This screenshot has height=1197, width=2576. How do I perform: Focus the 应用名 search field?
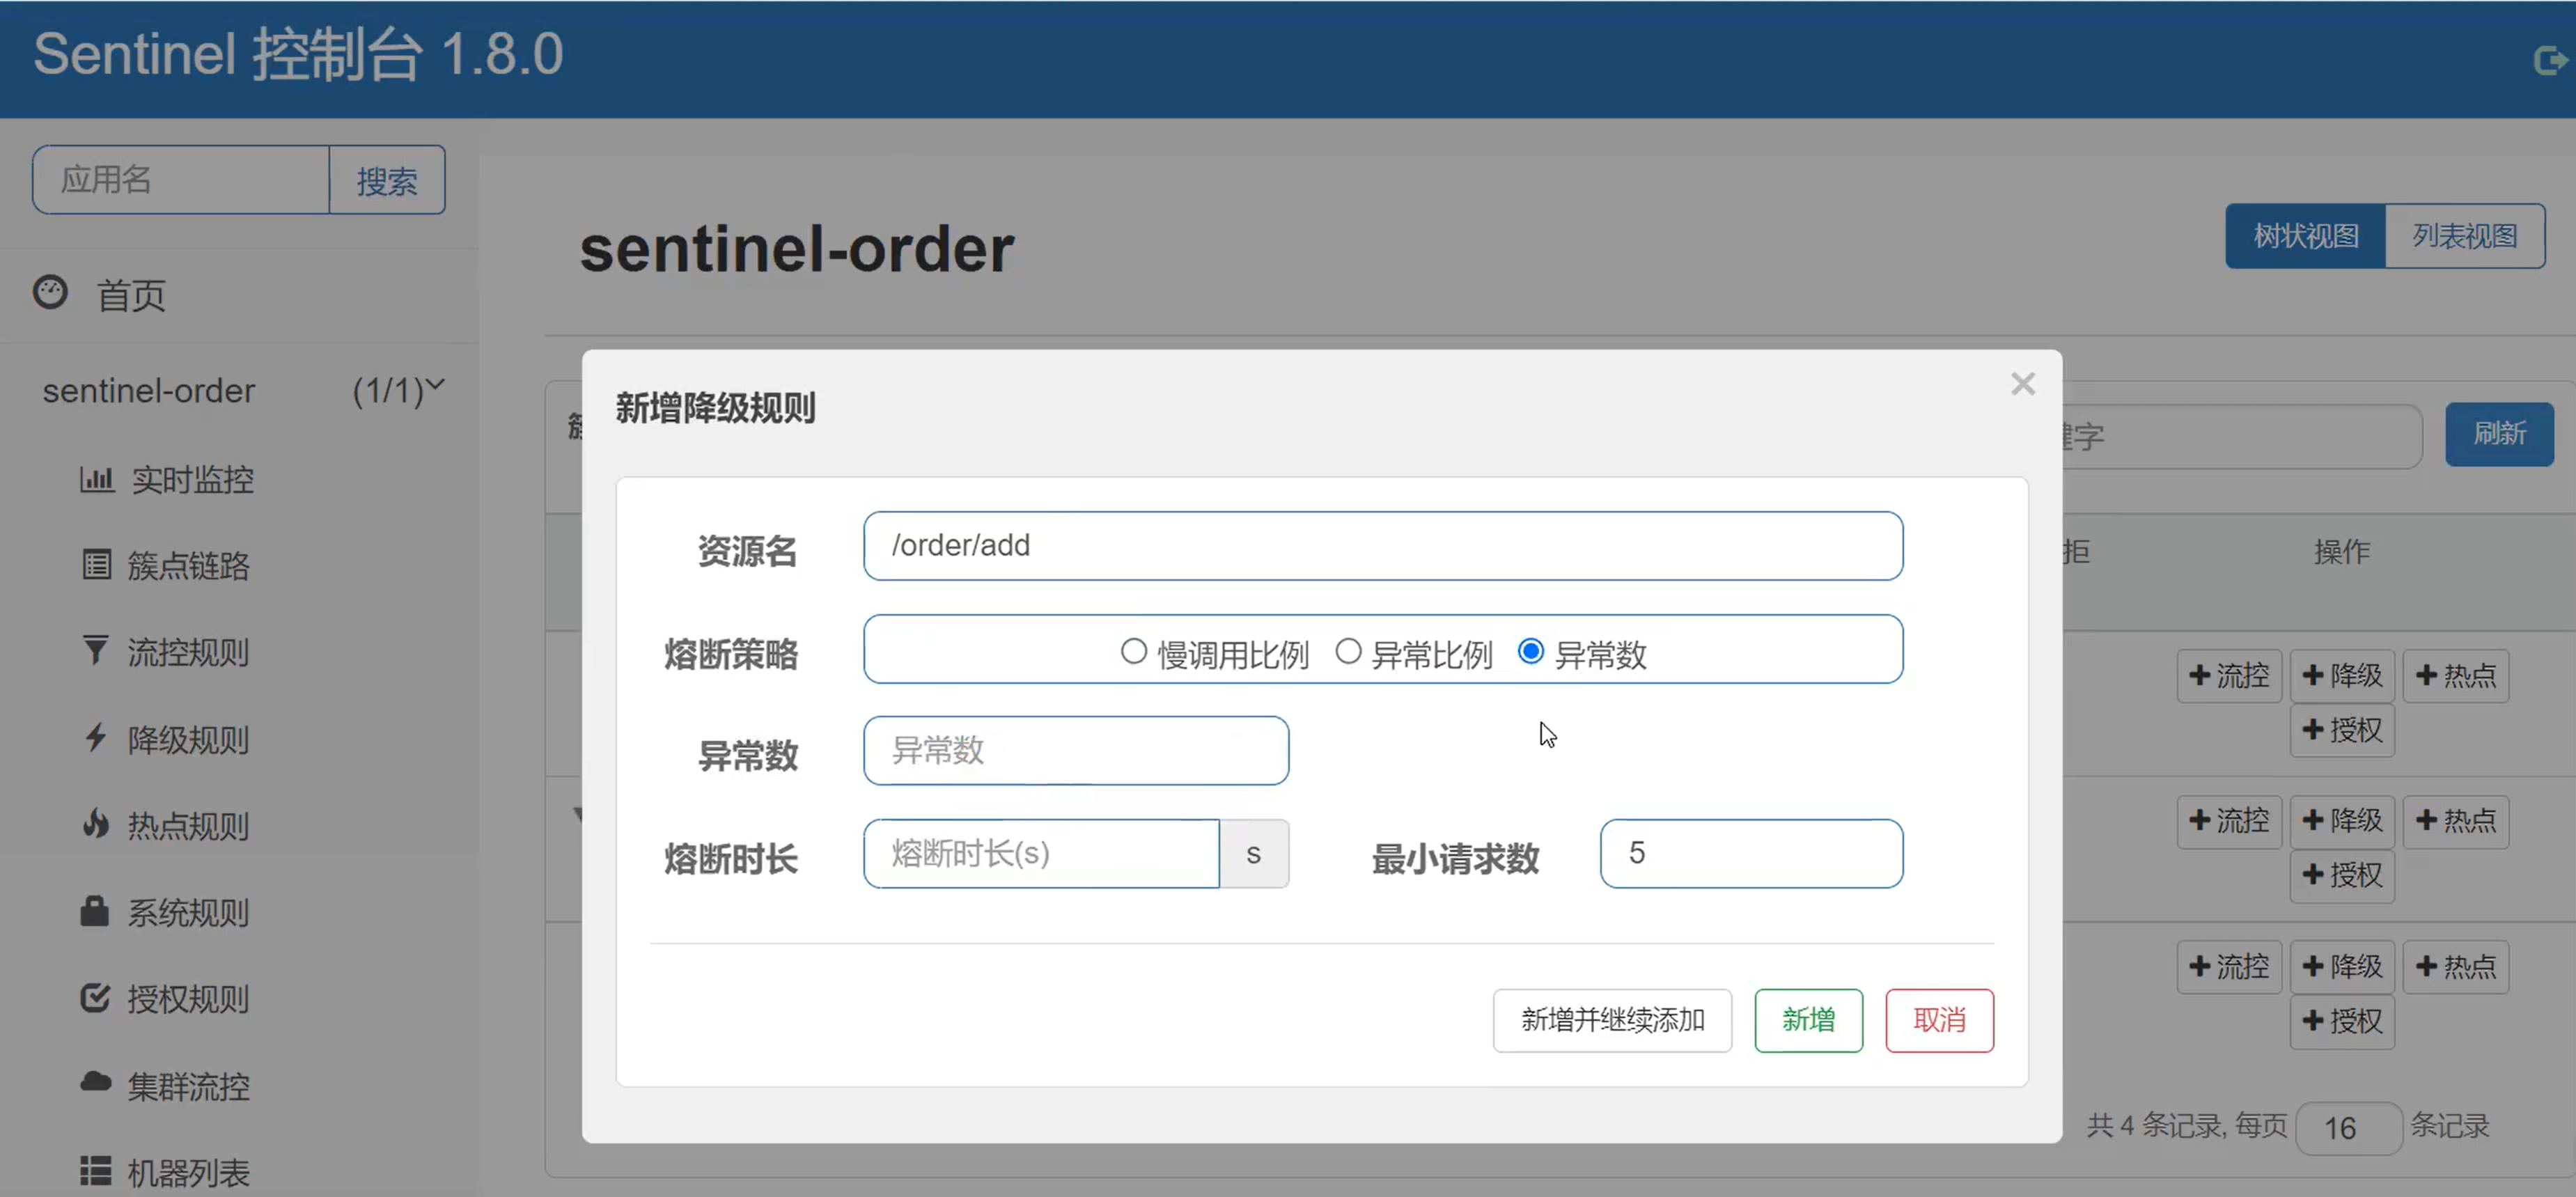[x=181, y=180]
